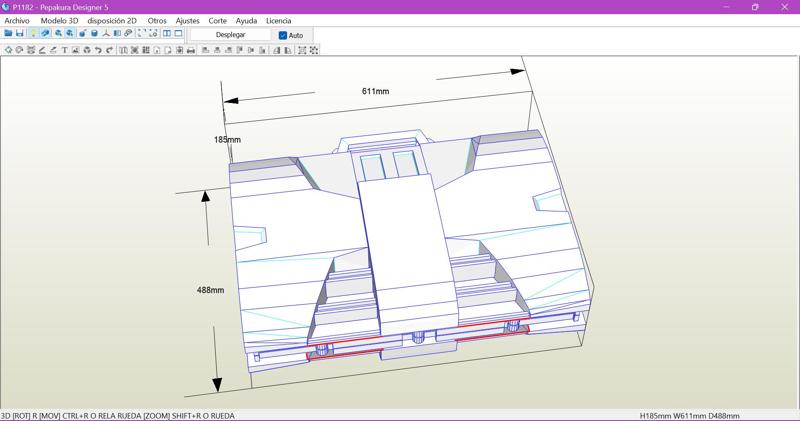
Task: Expand the Corte menu
Action: click(217, 20)
